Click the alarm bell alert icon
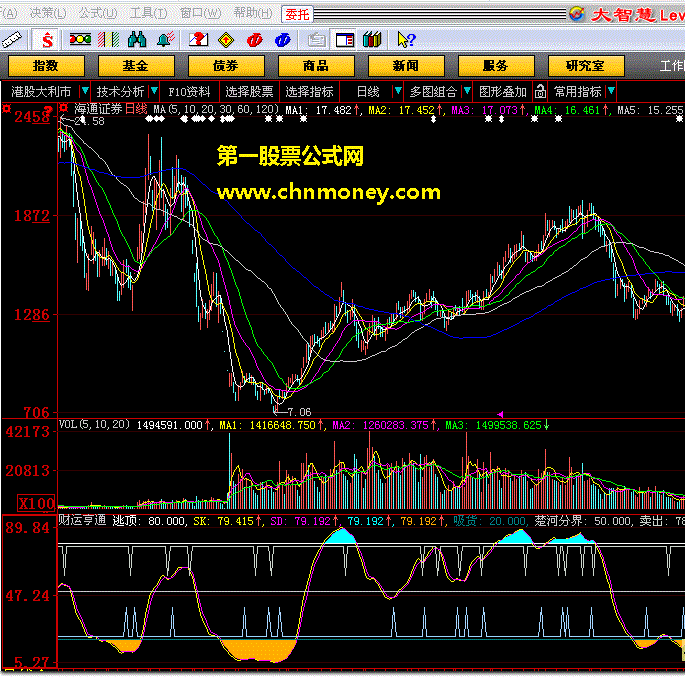 coord(166,40)
